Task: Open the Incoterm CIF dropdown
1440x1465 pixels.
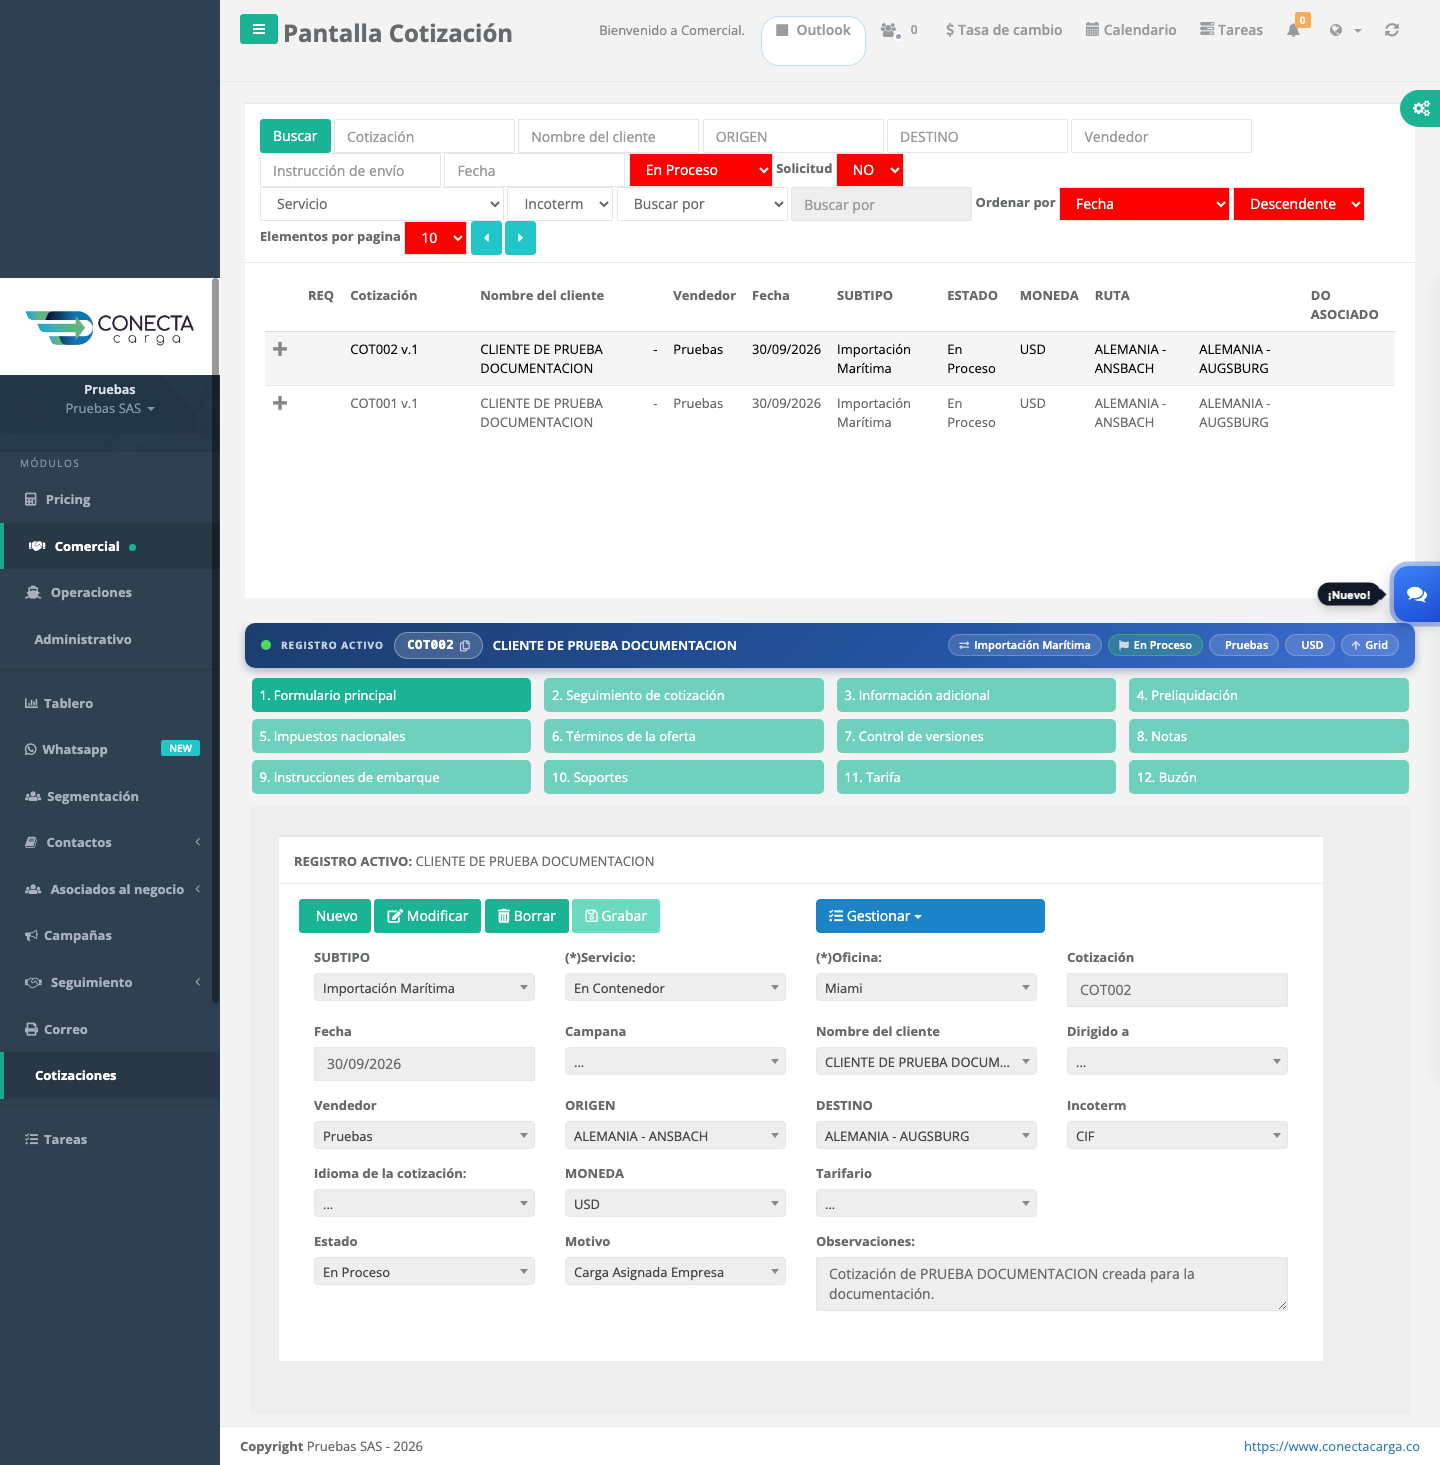Action: point(1177,1136)
